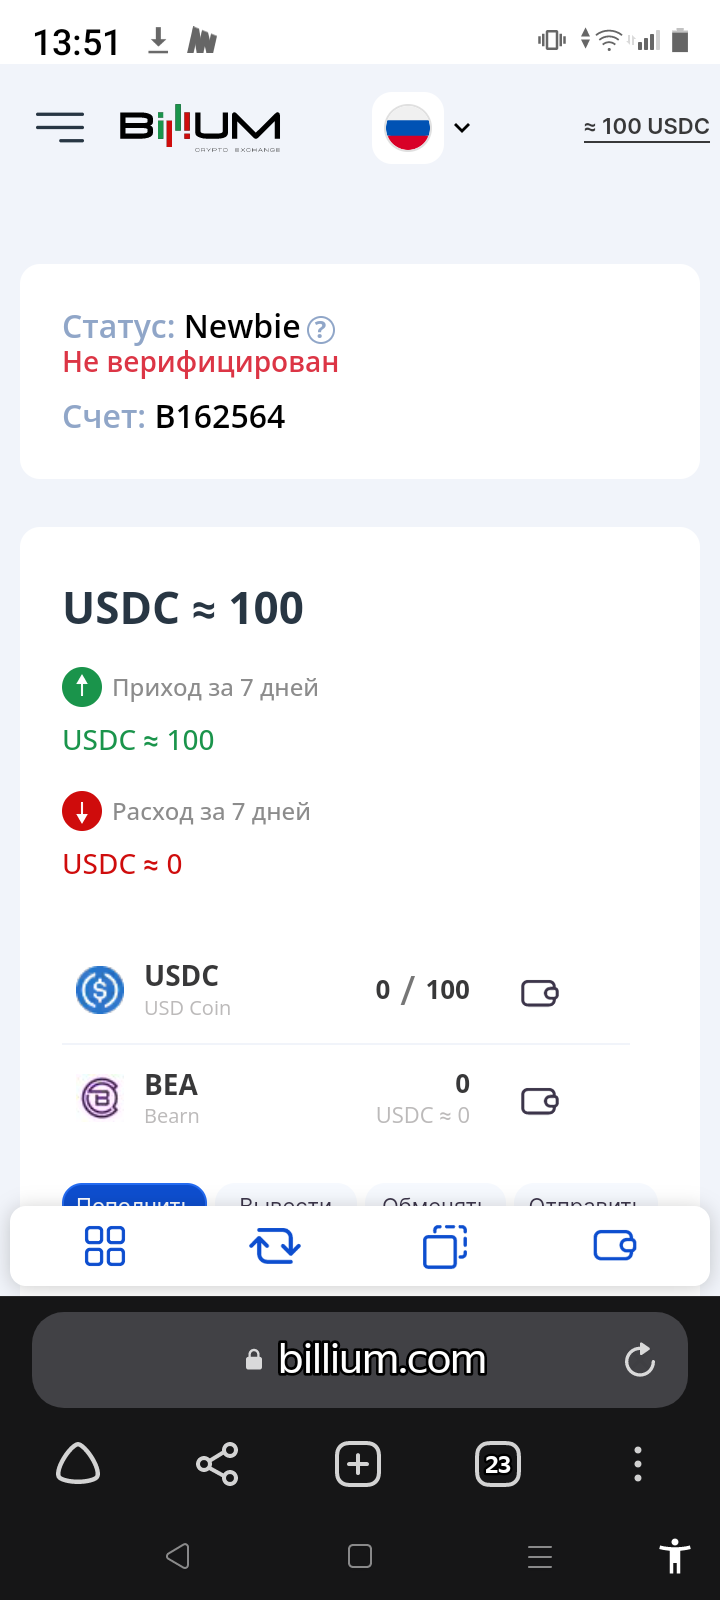
Task: Open the browser tabs counter showing 23
Action: (498, 1465)
